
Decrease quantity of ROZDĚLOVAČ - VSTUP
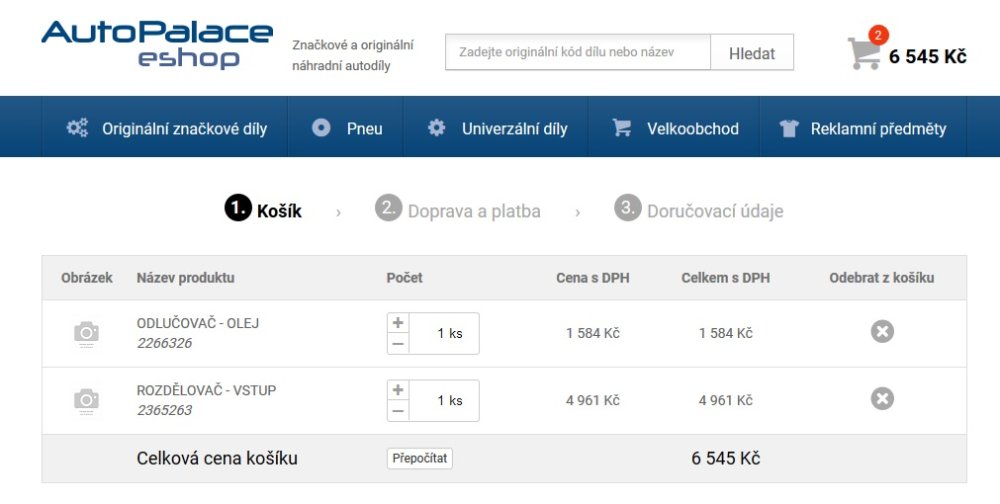click(x=398, y=410)
